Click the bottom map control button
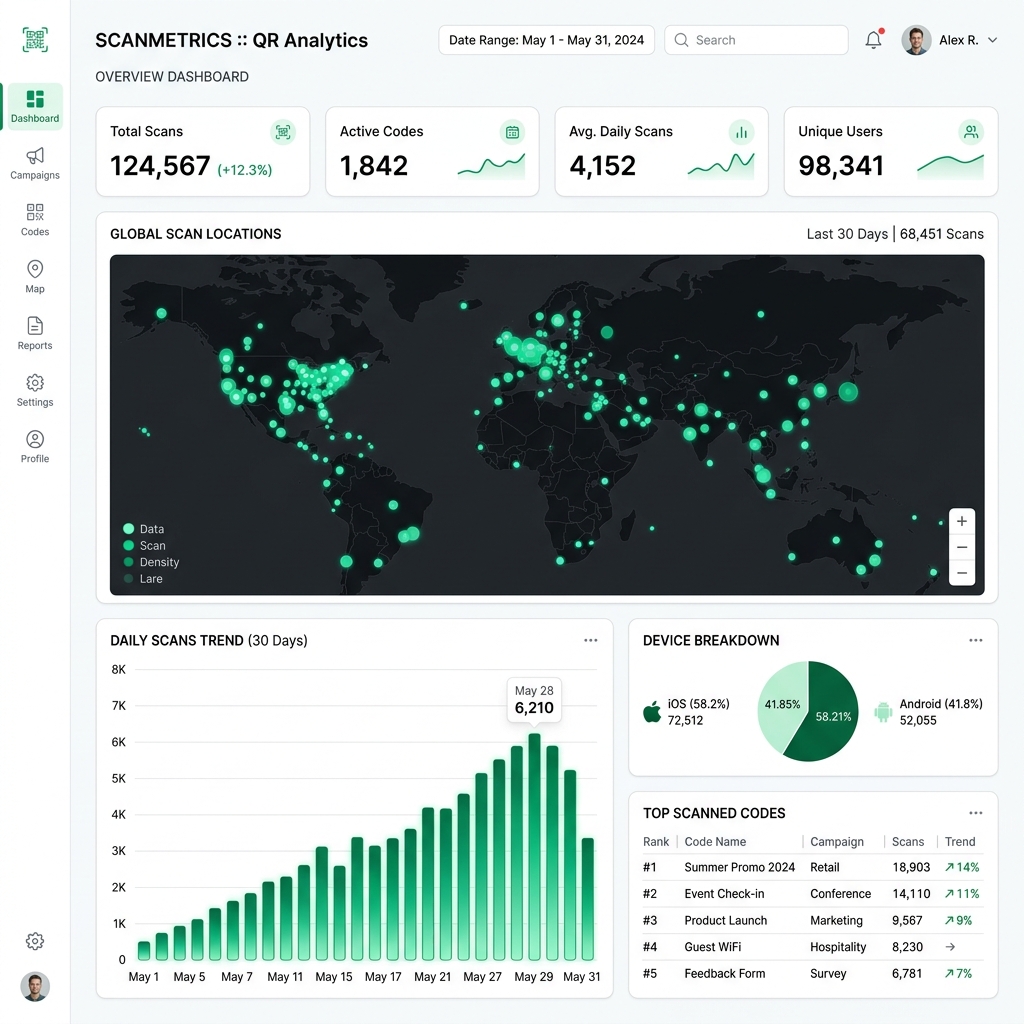Screen dimensions: 1024x1024 (x=962, y=573)
